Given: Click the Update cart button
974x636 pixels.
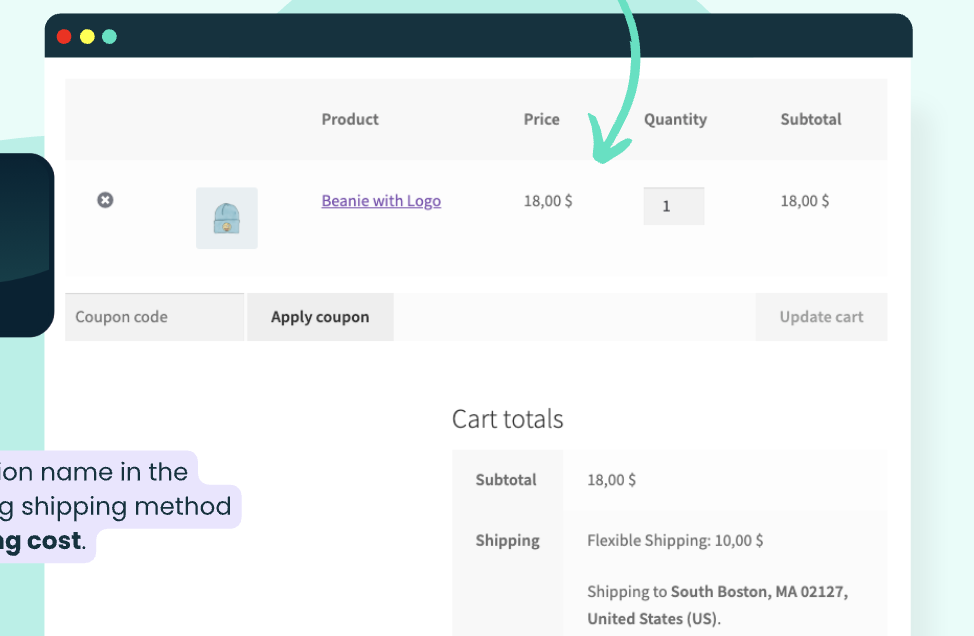Looking at the screenshot, I should pos(821,317).
